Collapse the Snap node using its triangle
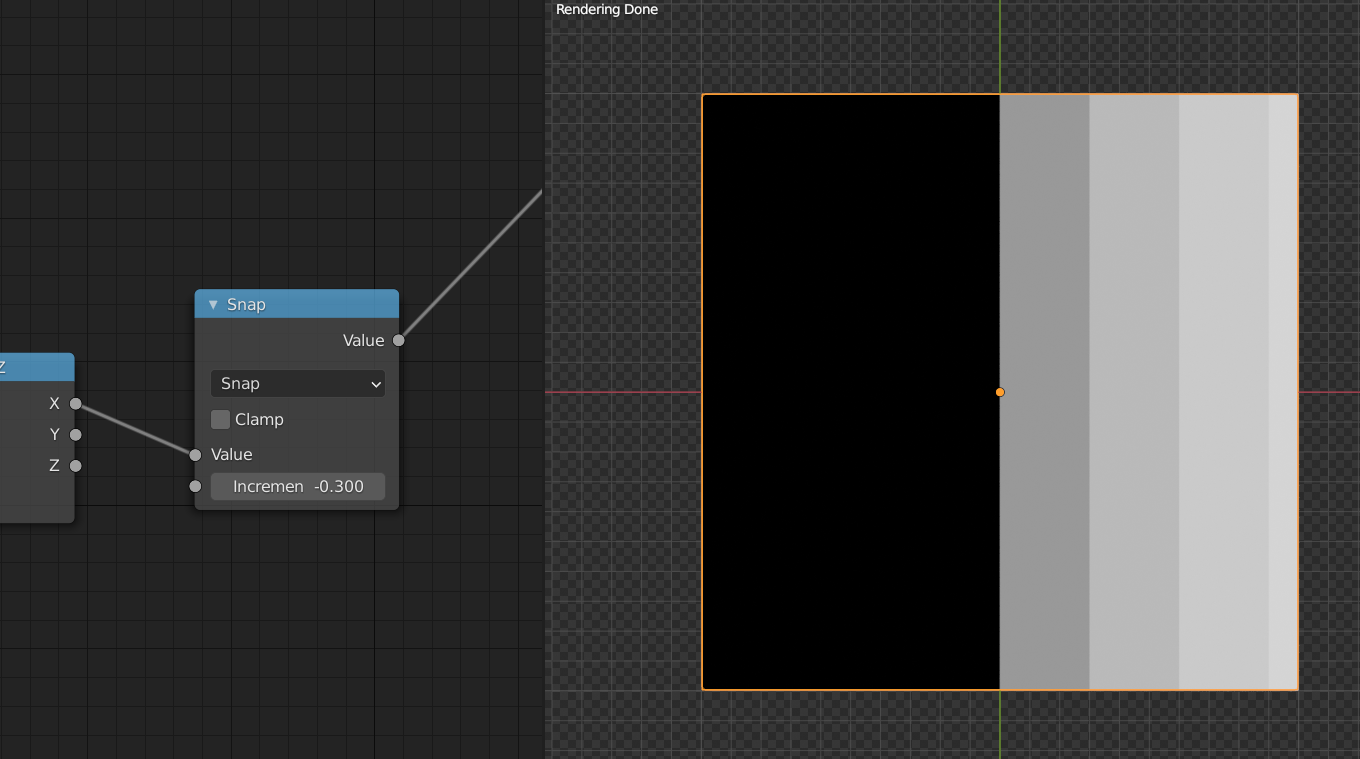The image size is (1360, 759). (213, 304)
